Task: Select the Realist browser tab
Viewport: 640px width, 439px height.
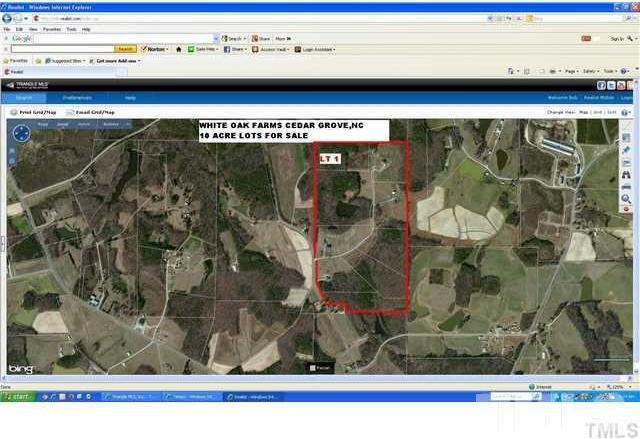Action: pyautogui.click(x=59, y=72)
